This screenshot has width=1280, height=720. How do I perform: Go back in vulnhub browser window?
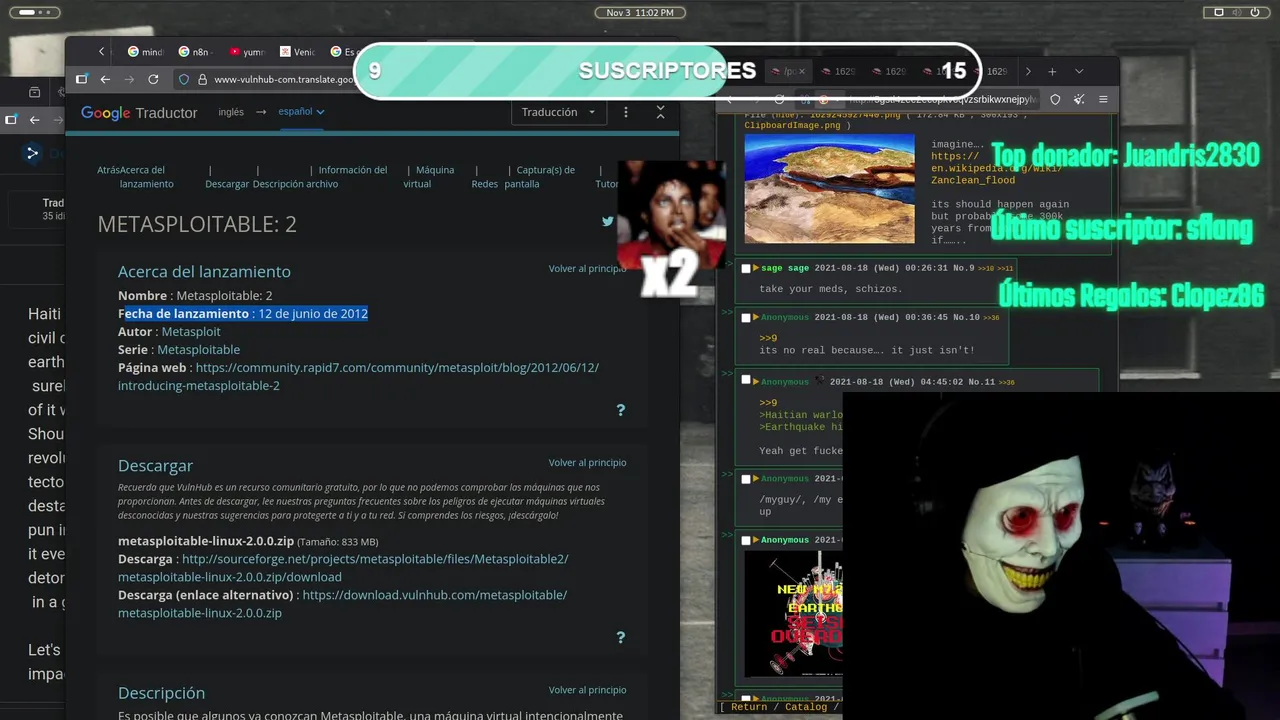[105, 79]
